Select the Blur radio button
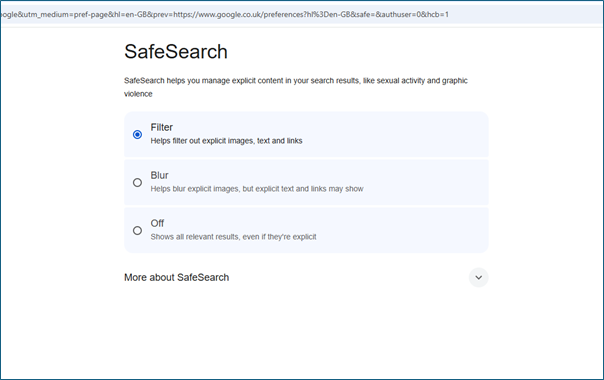The height and width of the screenshot is (380, 604). point(137,182)
